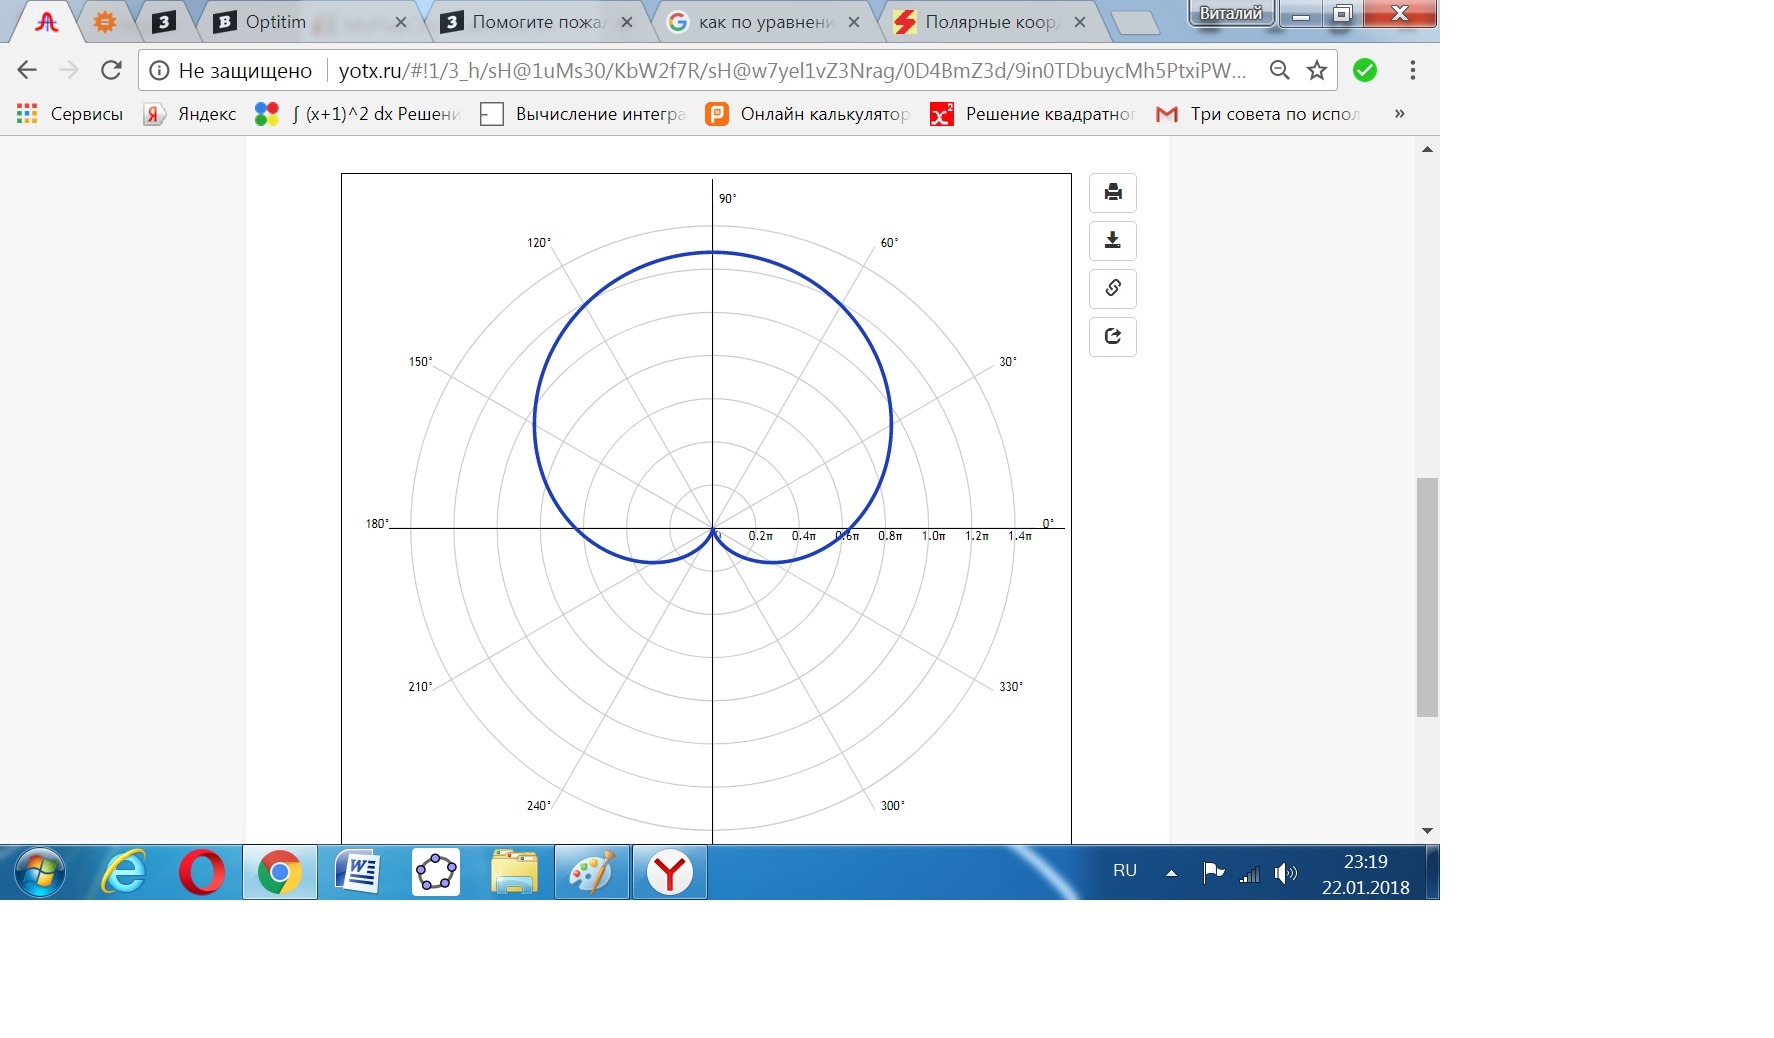The width and height of the screenshot is (1774, 1038).
Task: Open the Сервисы apps shortcut
Action: pyautogui.click(x=70, y=114)
